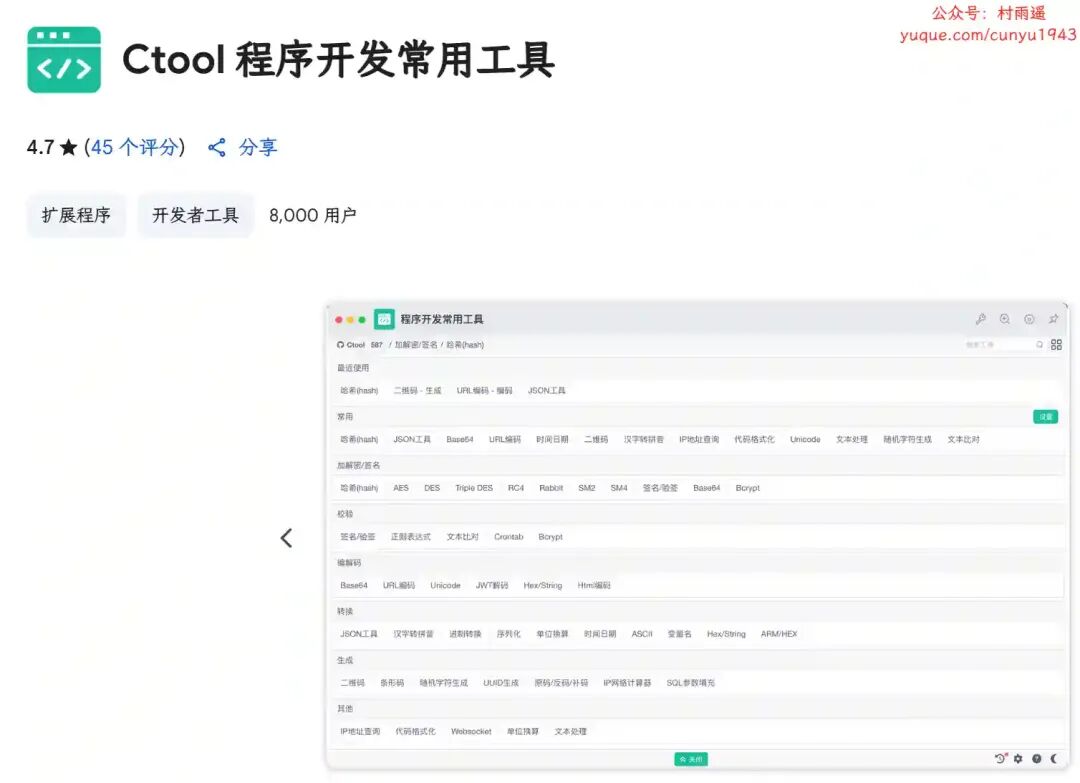Screen dimensions: 1080x783
Task: Click the large green Ctool logo icon
Action: (64, 60)
